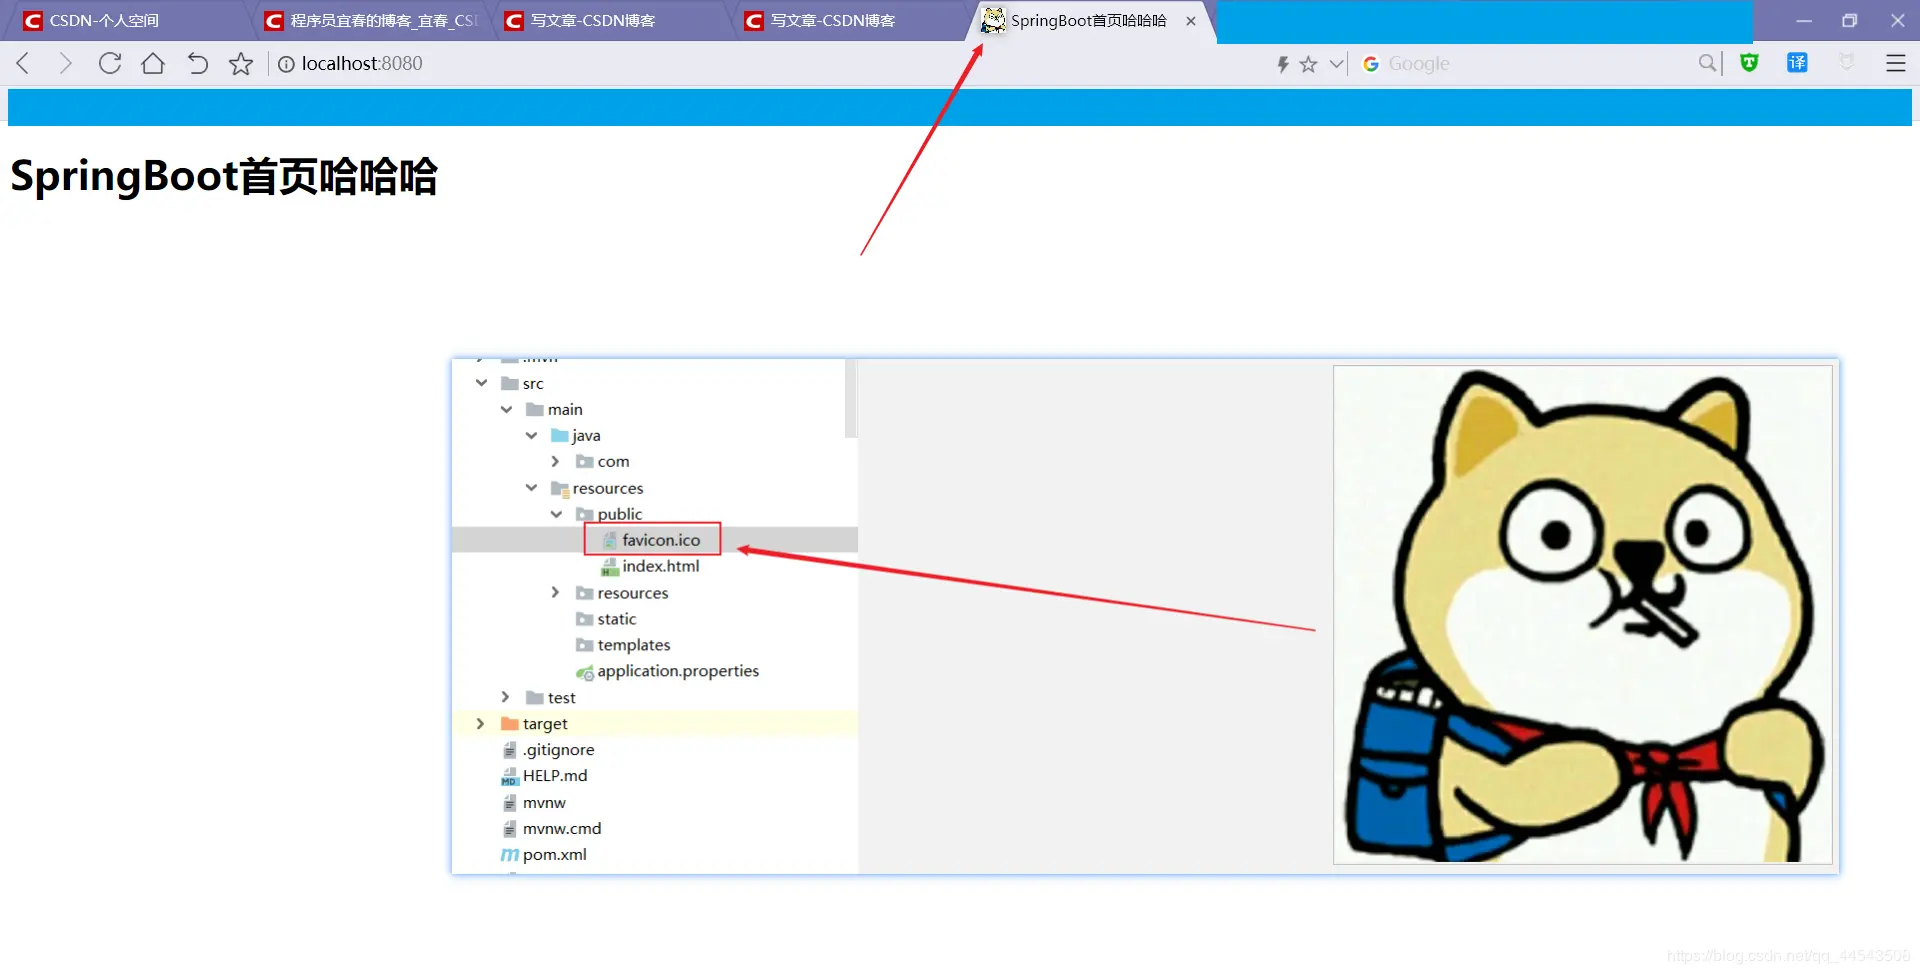Restore down the browser window
The width and height of the screenshot is (1920, 974).
pos(1850,20)
